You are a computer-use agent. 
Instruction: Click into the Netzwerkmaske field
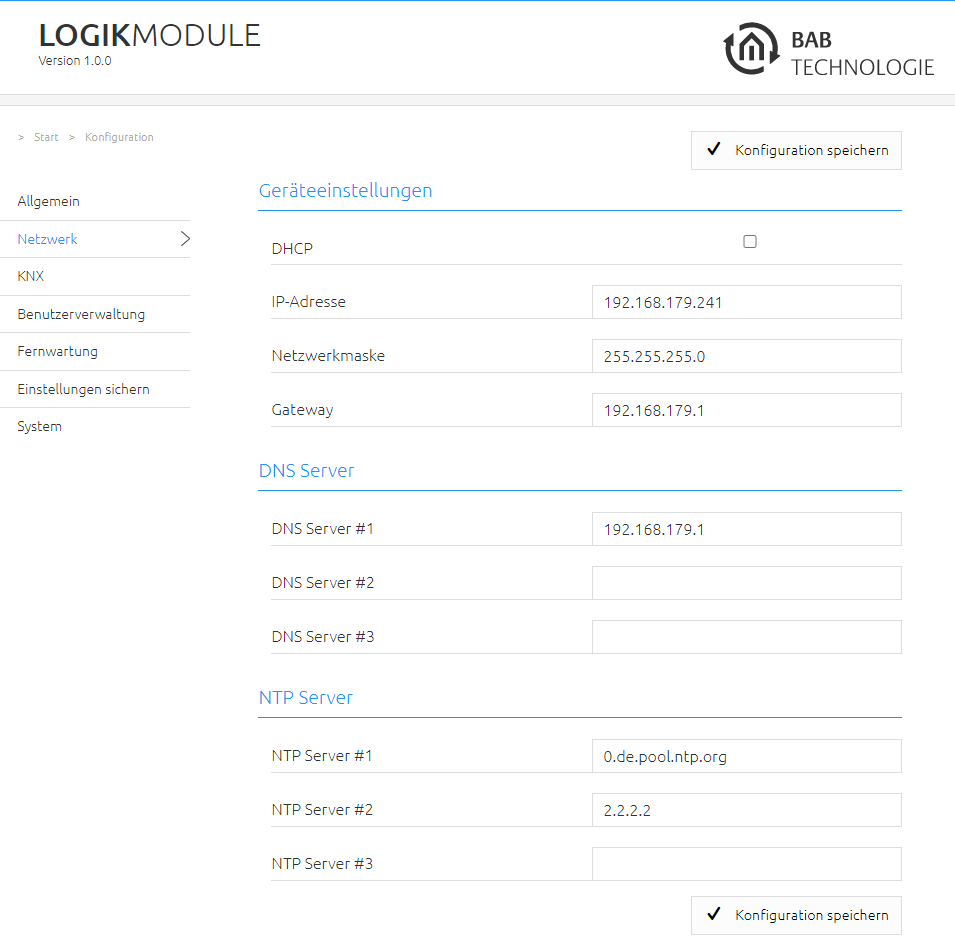[x=747, y=356]
